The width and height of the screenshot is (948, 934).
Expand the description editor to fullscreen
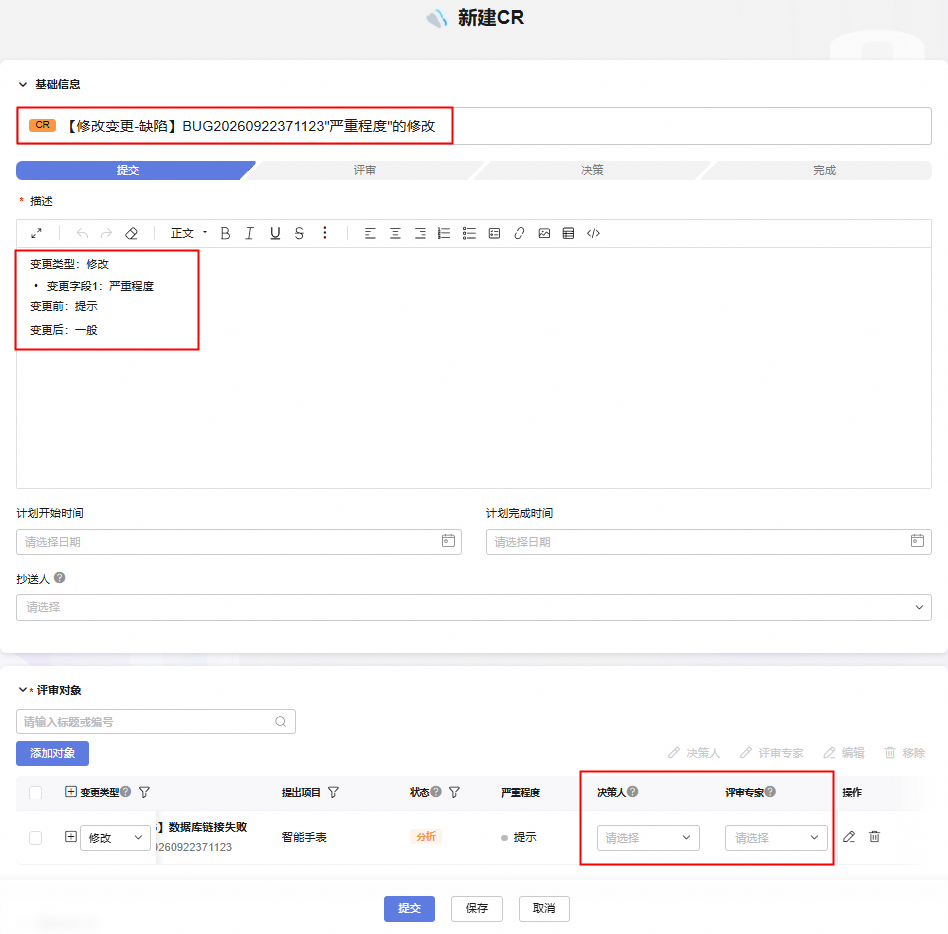click(36, 233)
